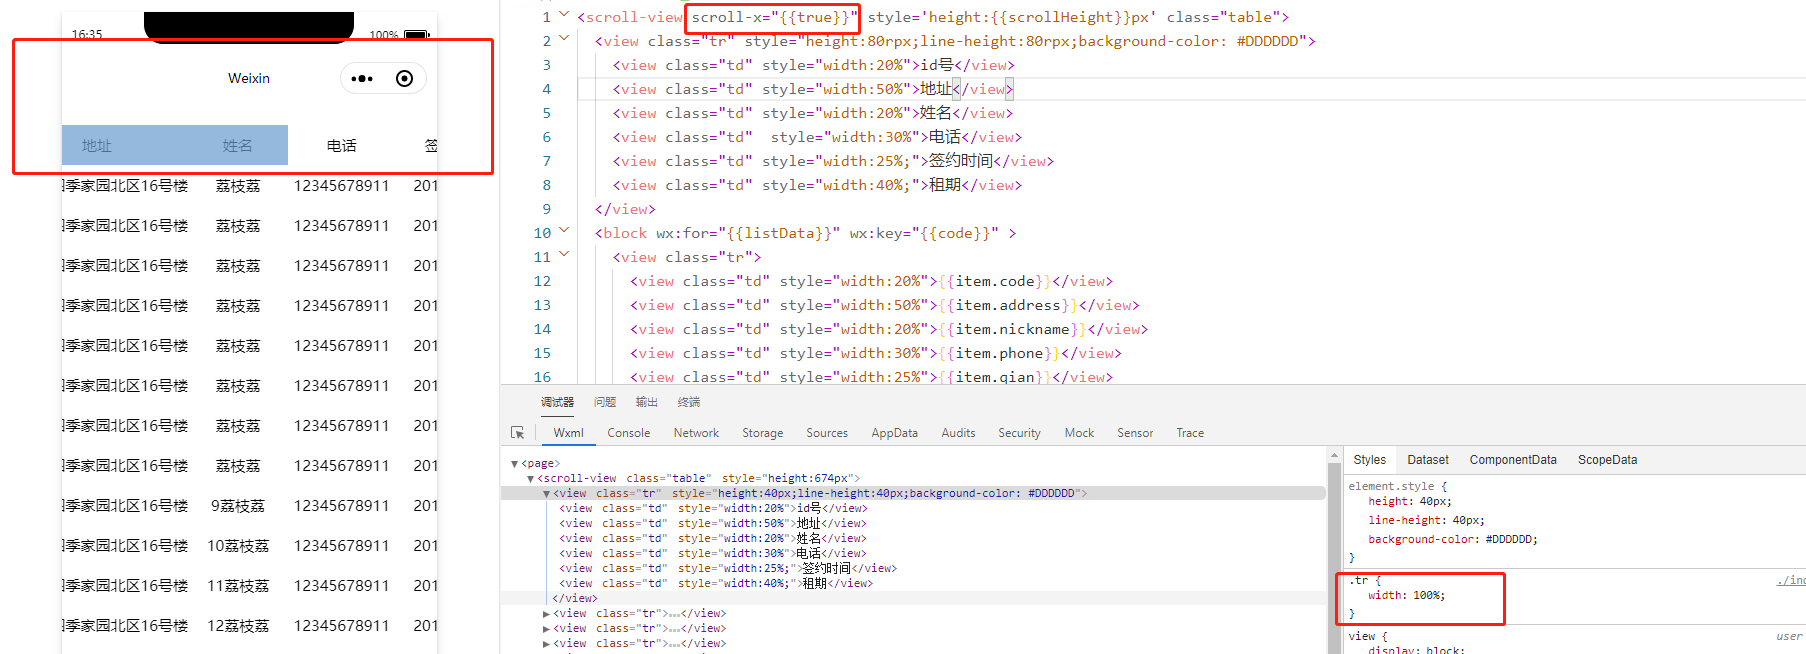
Task: Click scroll-up arrow of Wxml tree scrollbar
Action: [x=1334, y=455]
